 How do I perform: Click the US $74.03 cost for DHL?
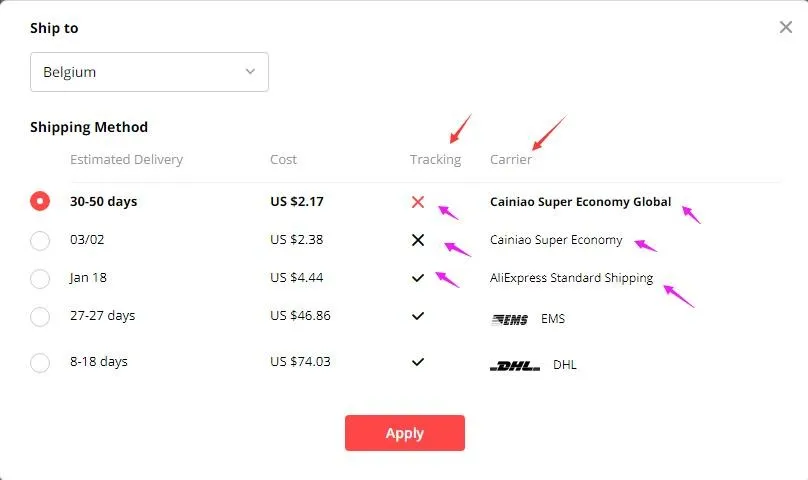coord(300,362)
